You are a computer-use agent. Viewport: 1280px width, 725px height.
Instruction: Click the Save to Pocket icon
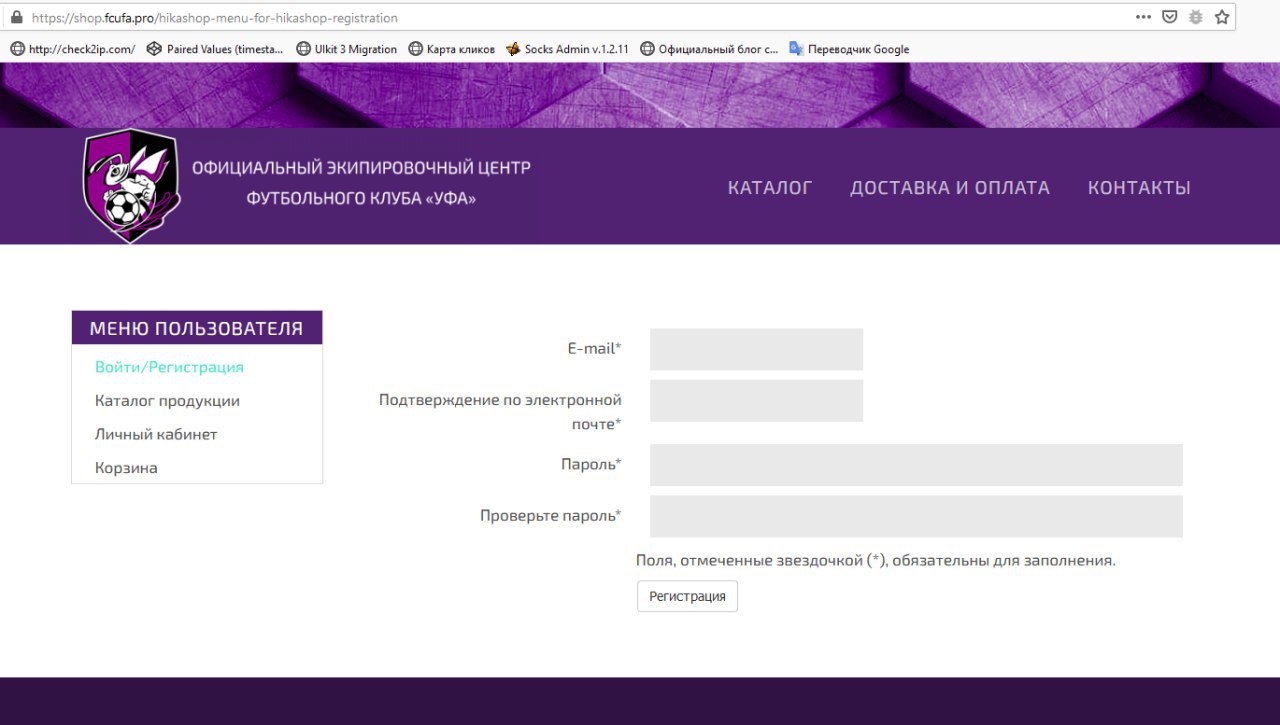click(x=1169, y=17)
